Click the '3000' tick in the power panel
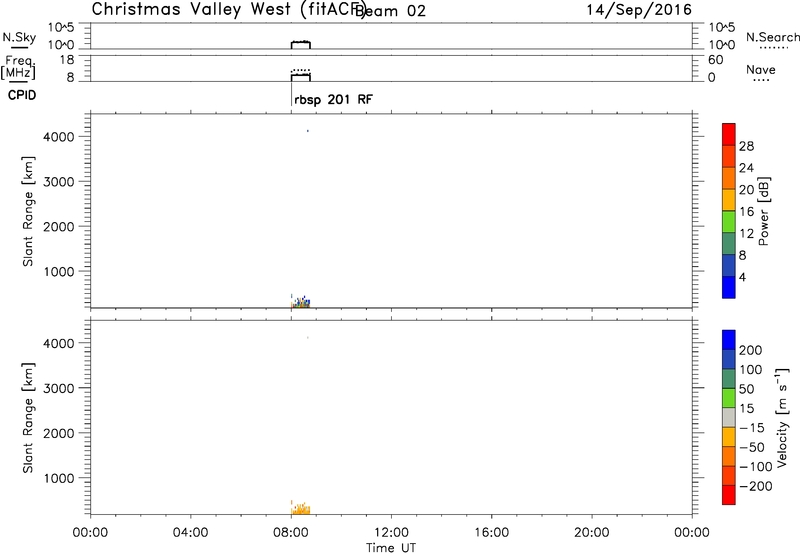This screenshot has height=554, width=800. click(59, 182)
